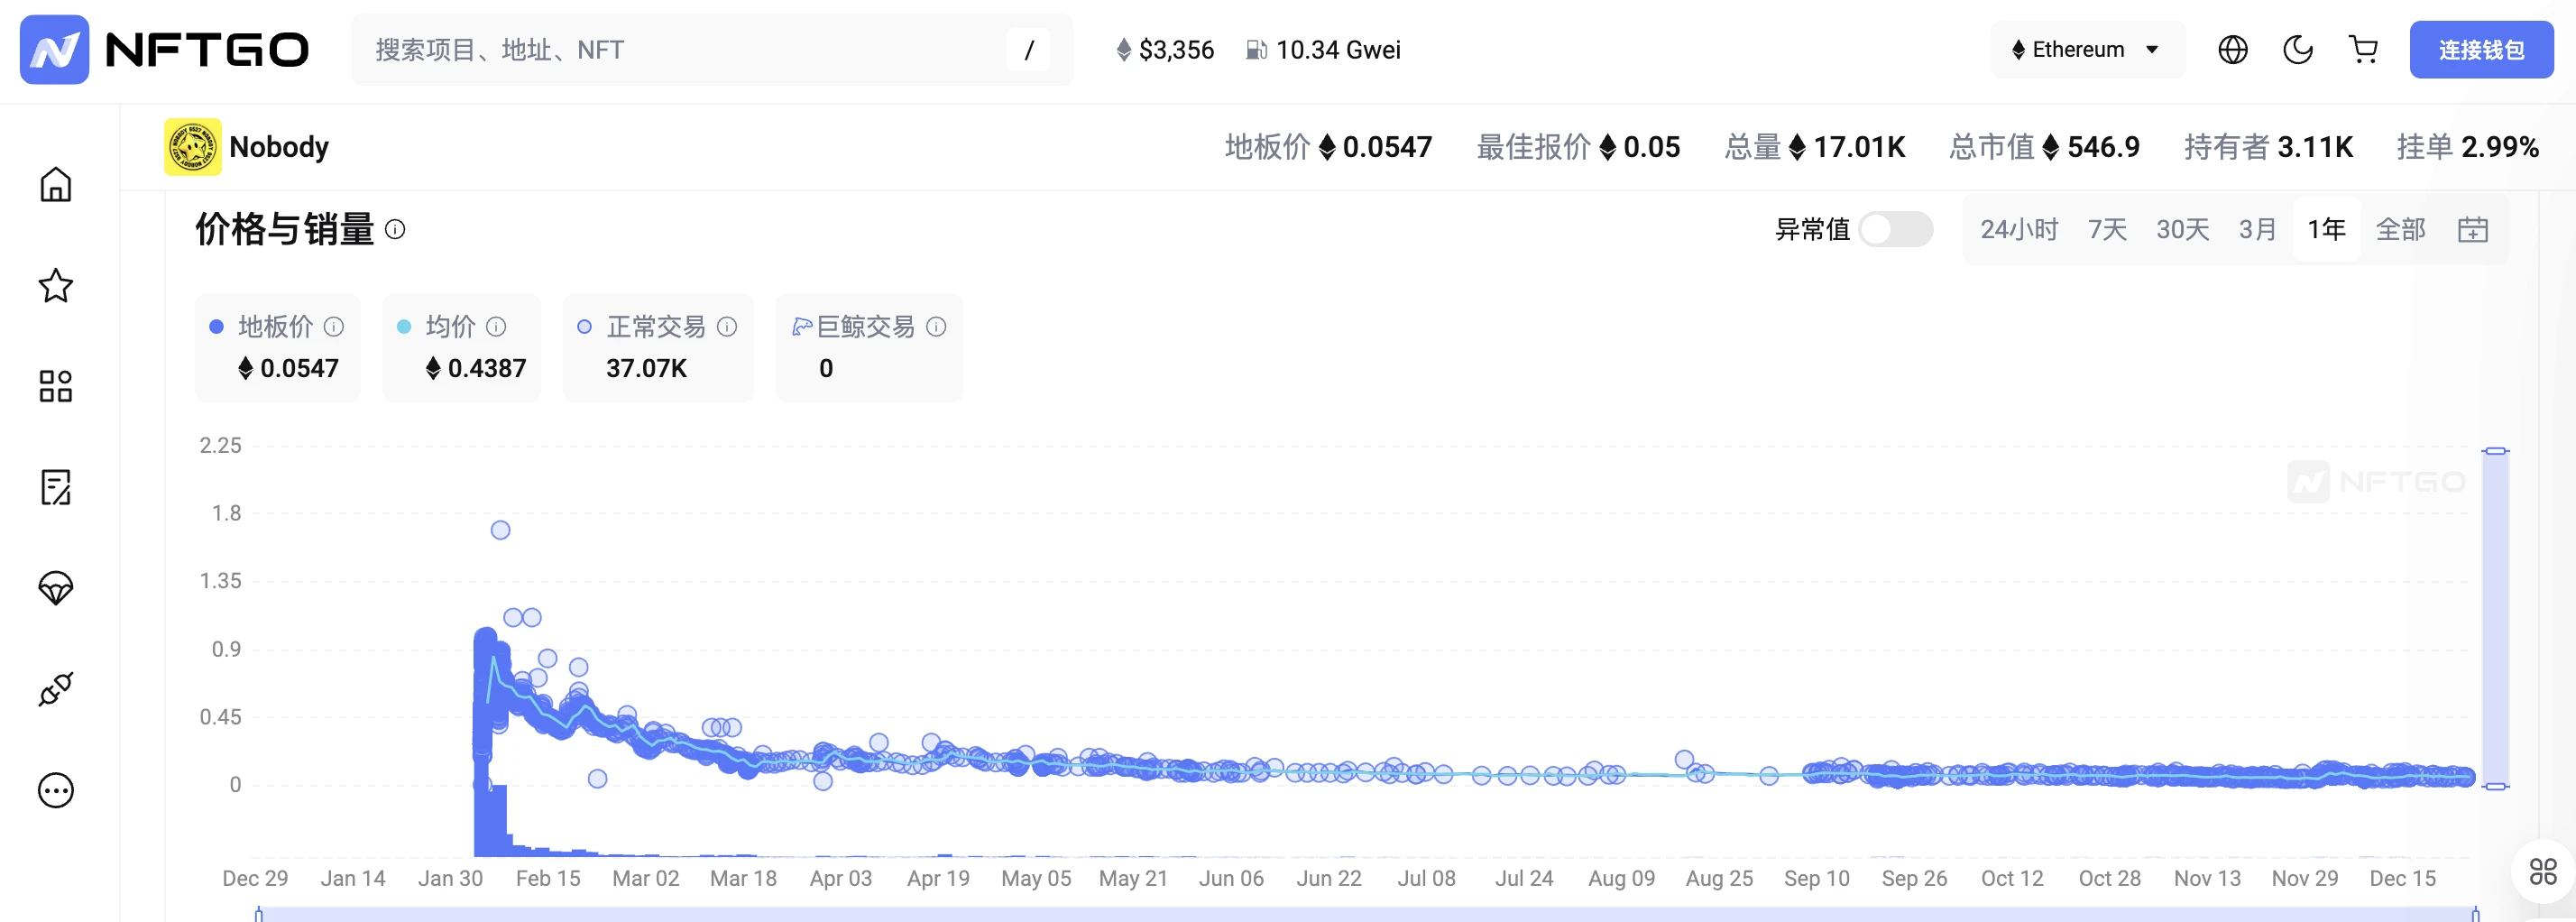Expand the Ethereum network dropdown
Screen dimensions: 2576x922
pos(2086,50)
